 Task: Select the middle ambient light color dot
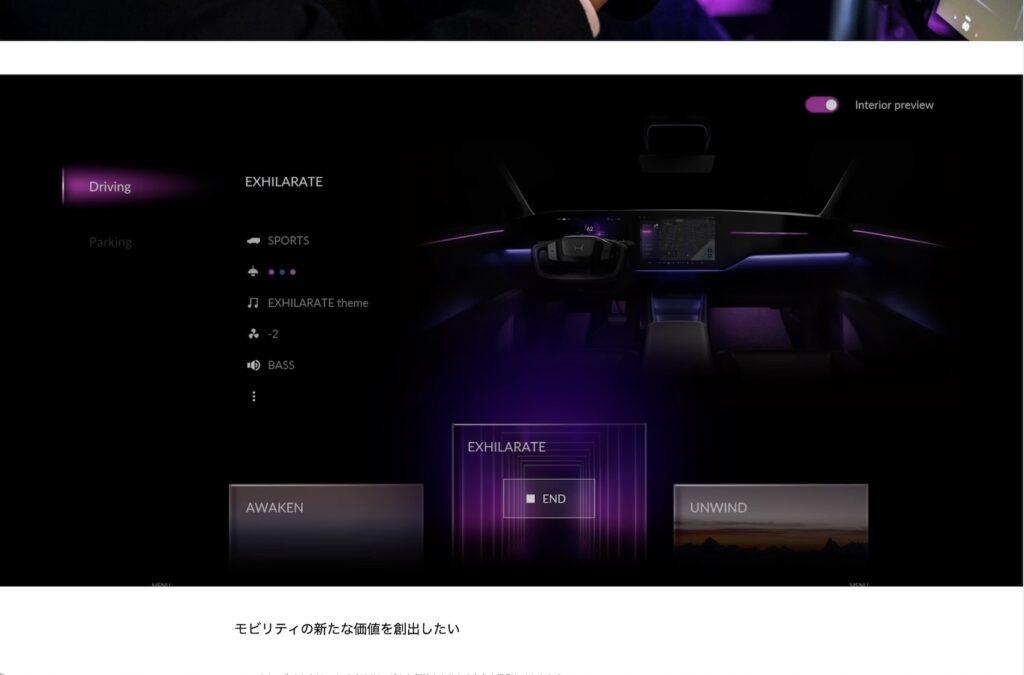[x=282, y=272]
